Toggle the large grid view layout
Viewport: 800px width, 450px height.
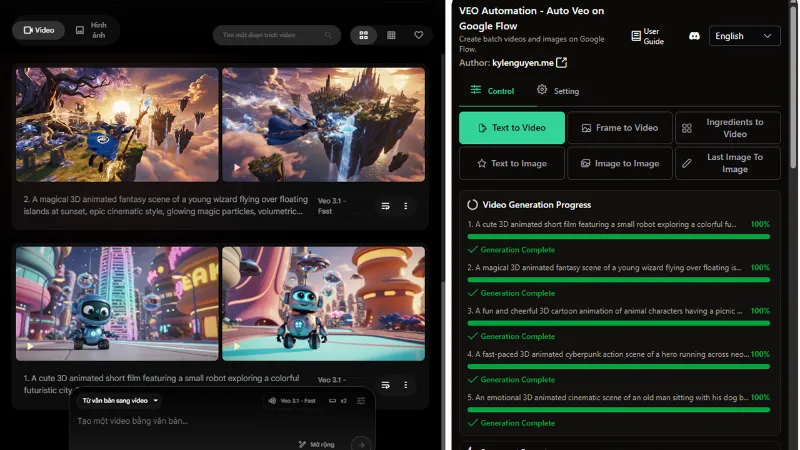pos(363,35)
